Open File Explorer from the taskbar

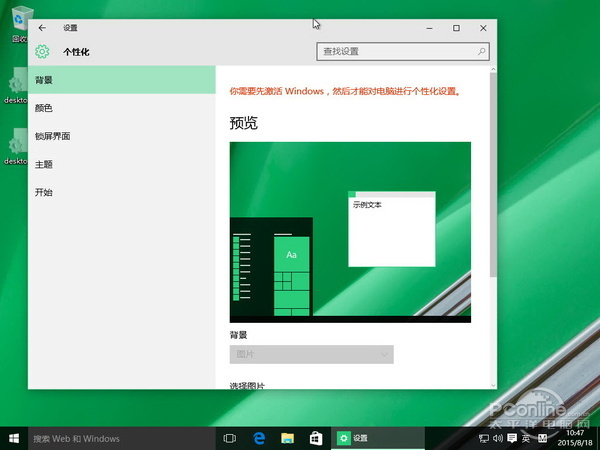tap(287, 438)
